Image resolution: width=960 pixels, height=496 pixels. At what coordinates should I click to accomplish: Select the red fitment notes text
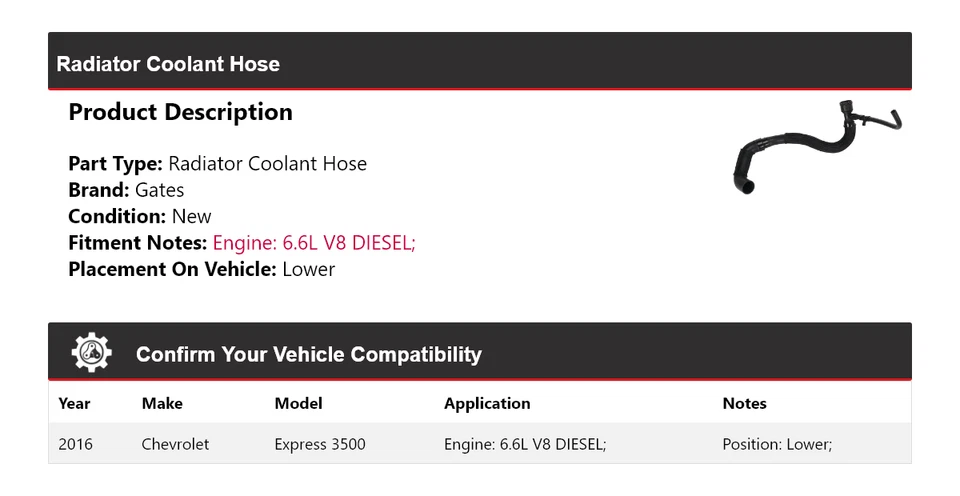pyautogui.click(x=314, y=243)
